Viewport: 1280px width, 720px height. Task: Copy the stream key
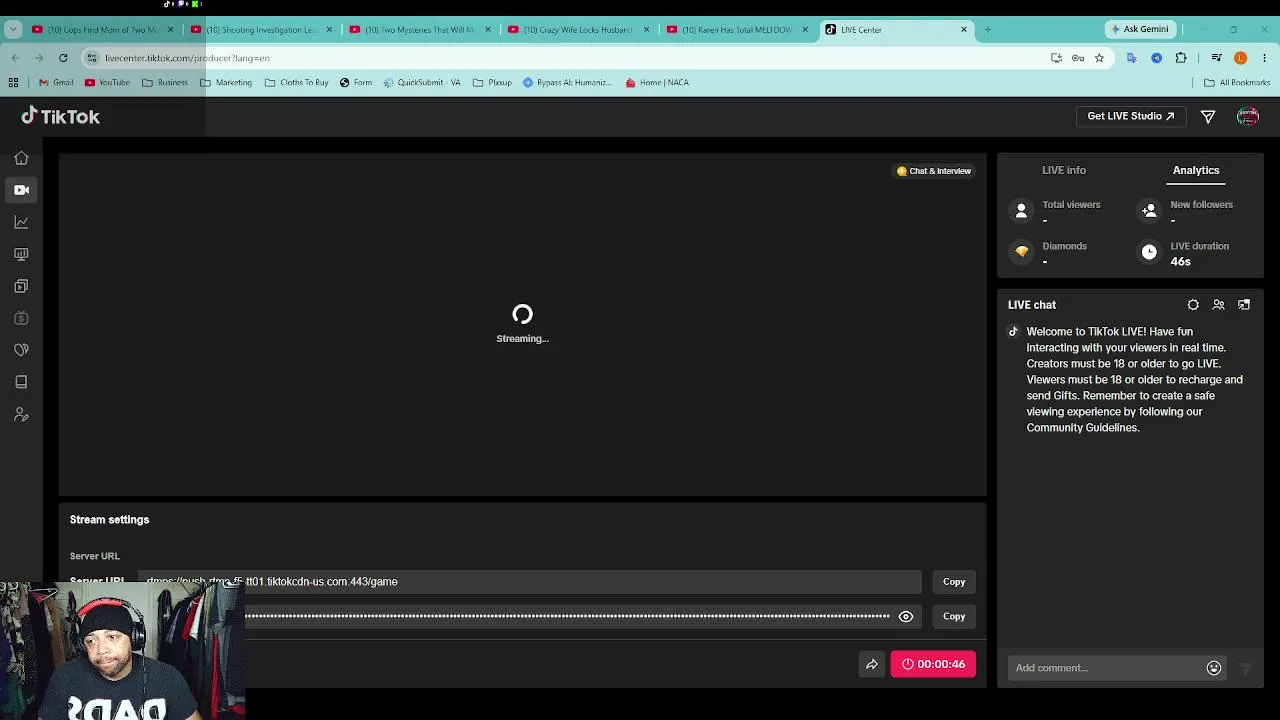(x=954, y=617)
